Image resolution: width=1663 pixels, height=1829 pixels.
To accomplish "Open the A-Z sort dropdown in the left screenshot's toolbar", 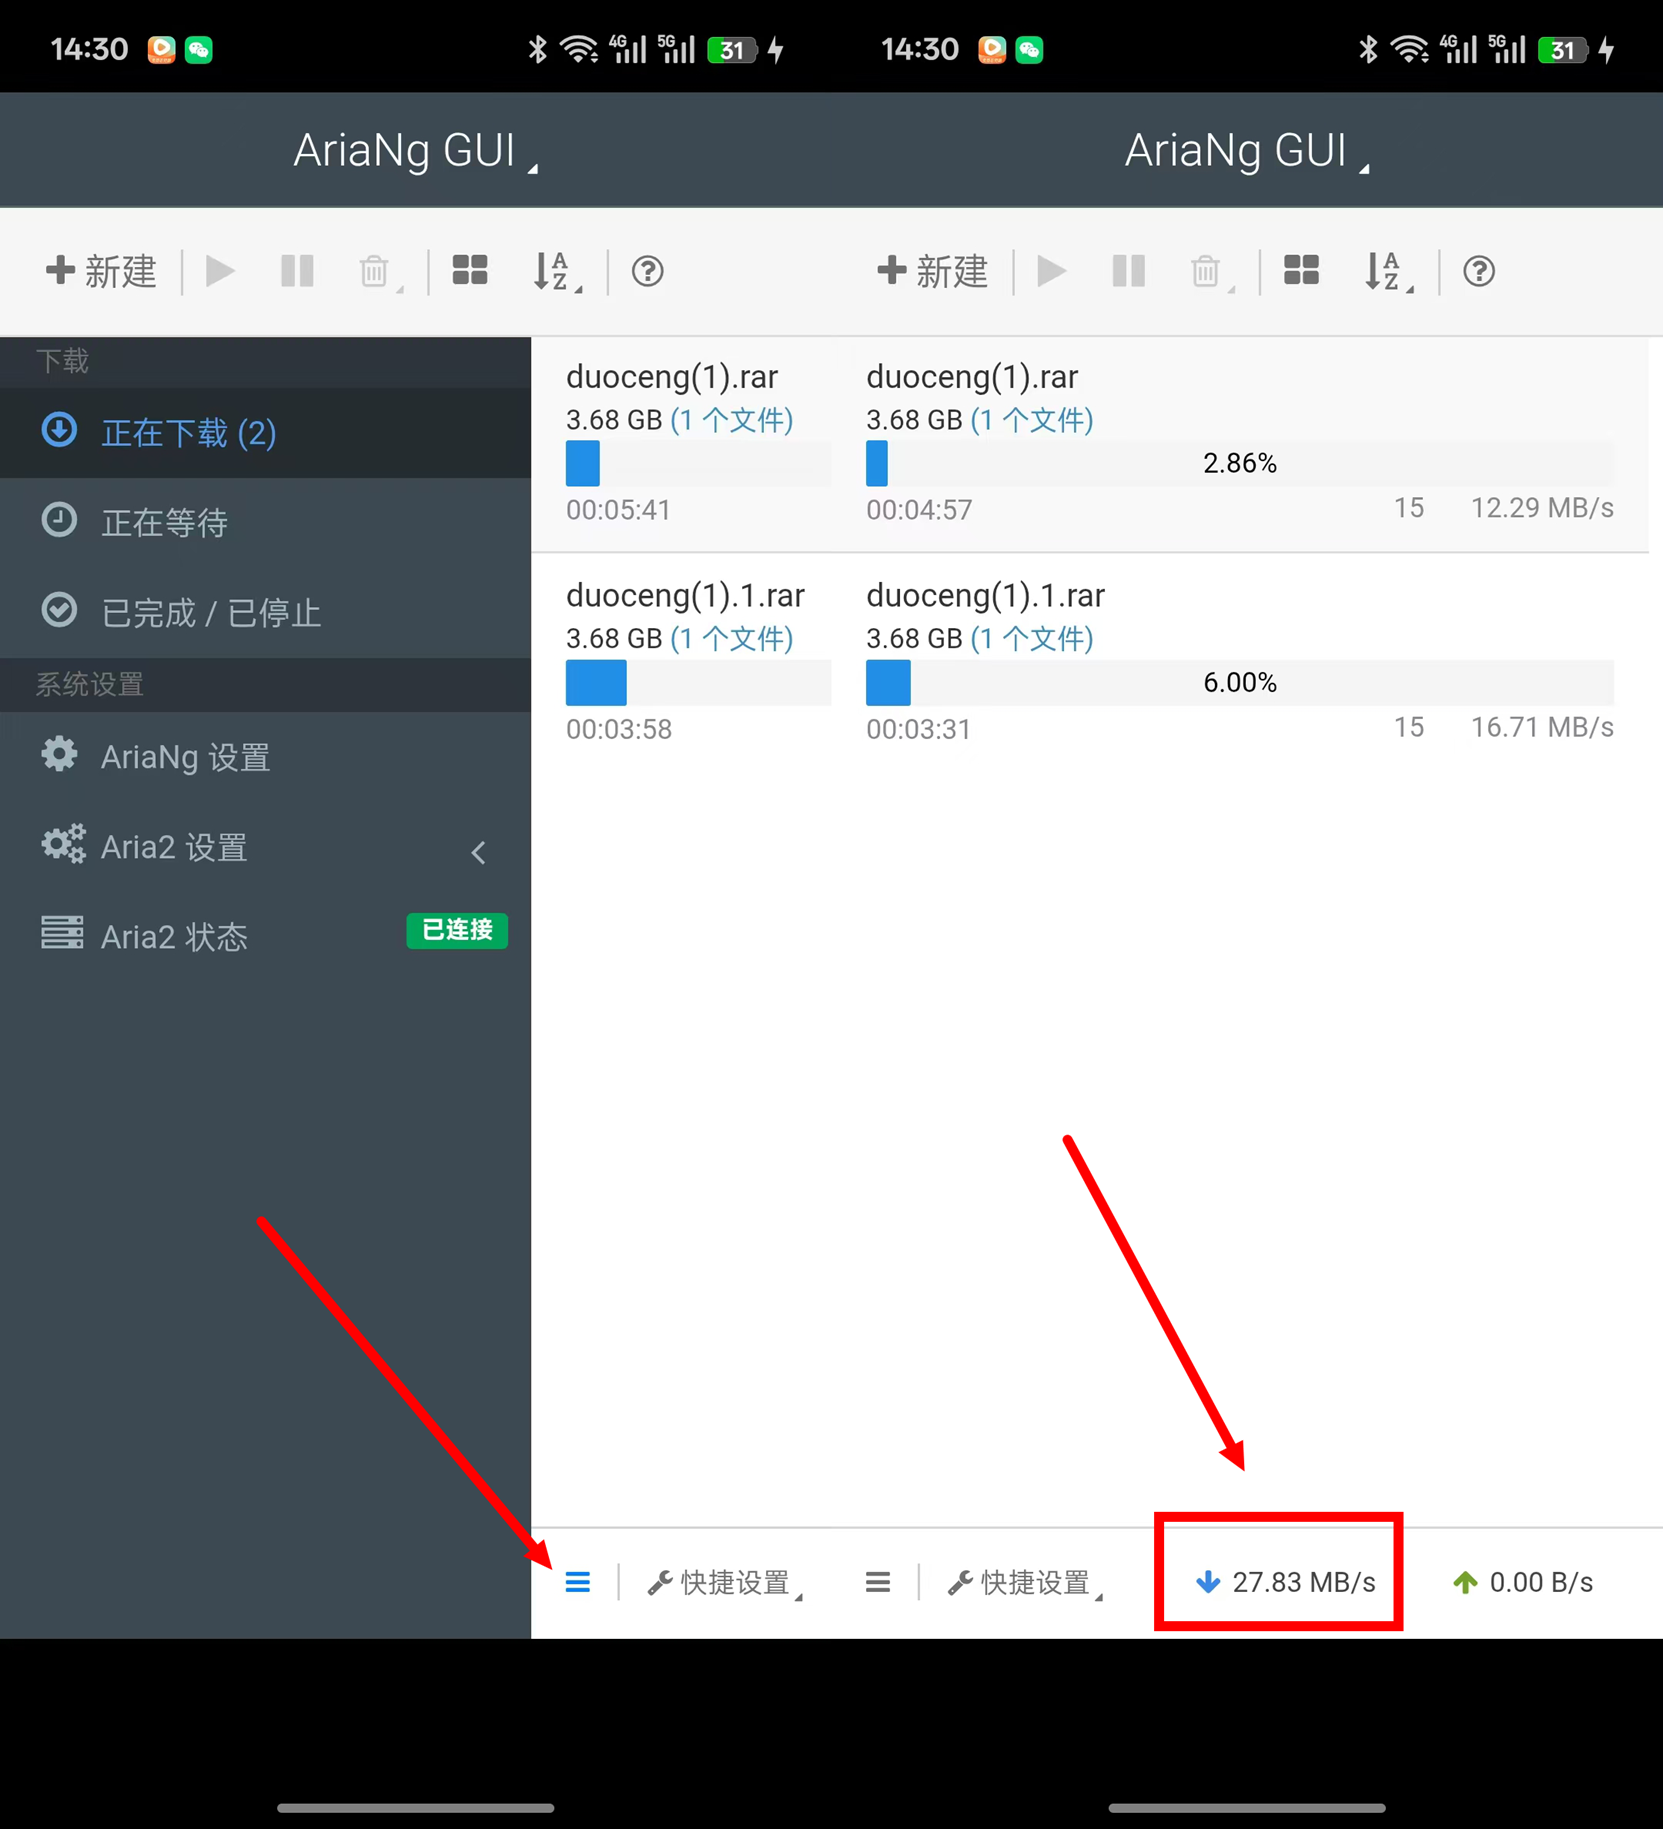I will [x=555, y=271].
